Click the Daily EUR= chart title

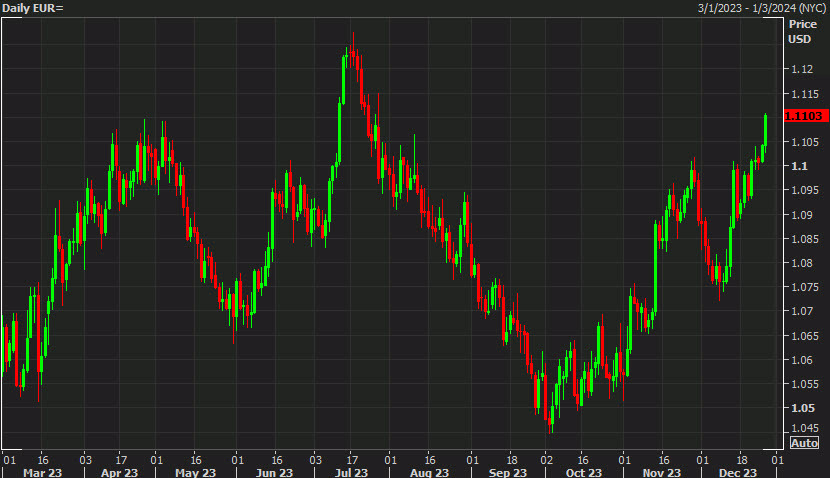click(x=33, y=8)
